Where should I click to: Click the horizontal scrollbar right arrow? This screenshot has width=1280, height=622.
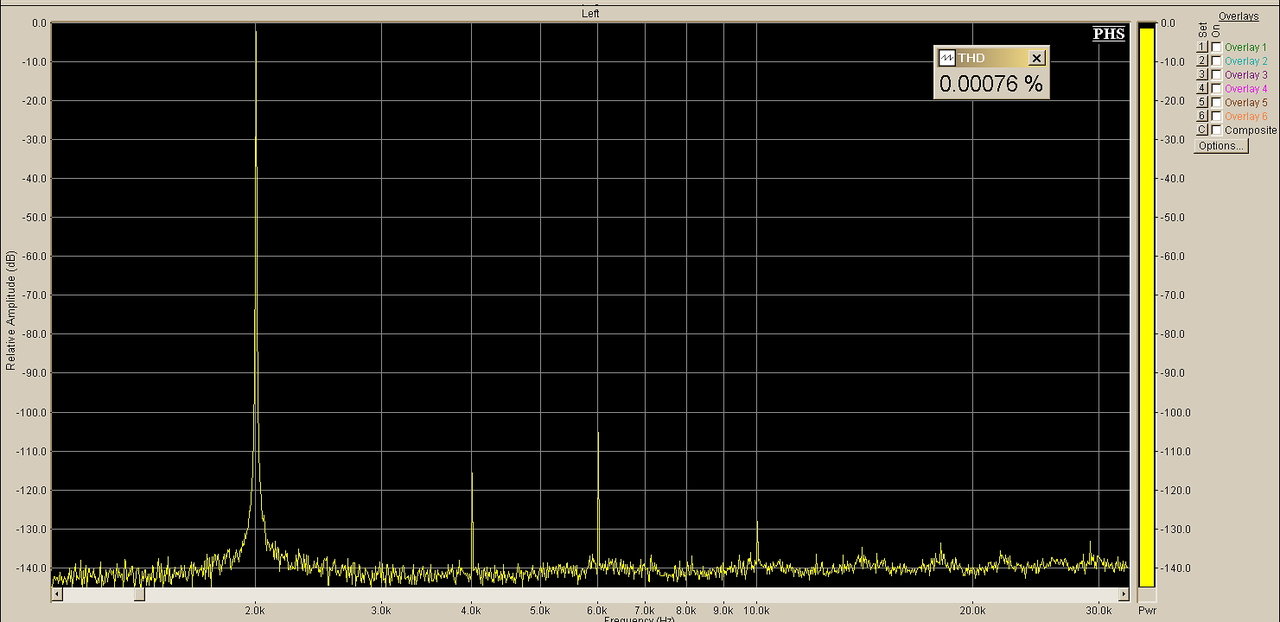point(1123,594)
